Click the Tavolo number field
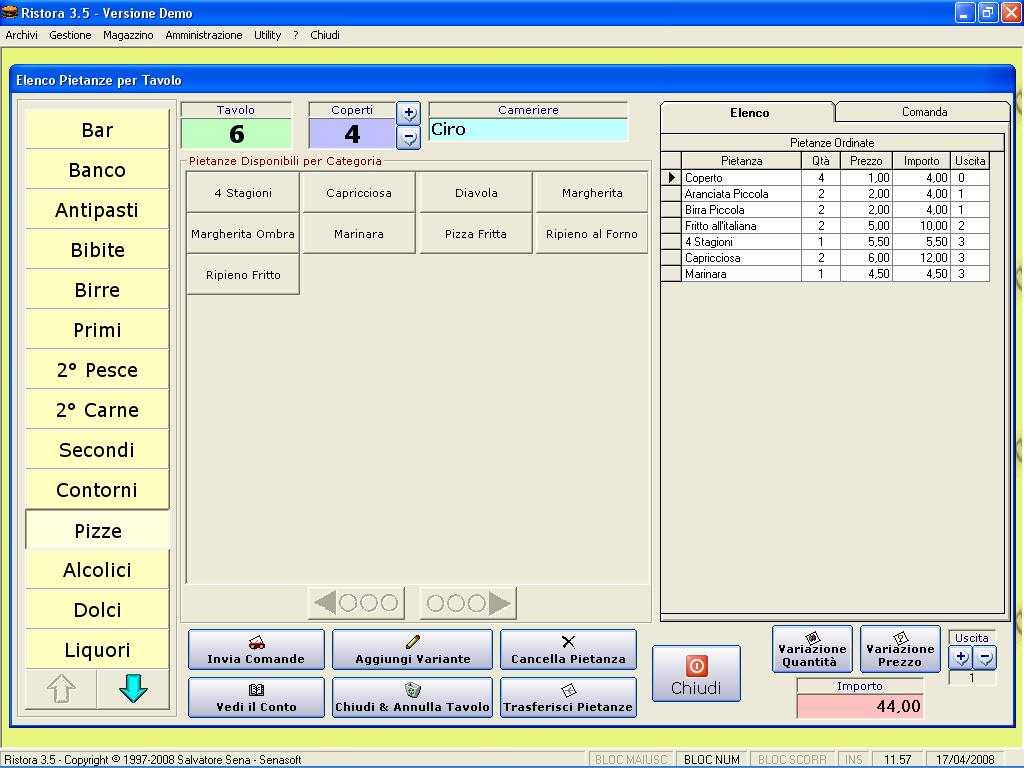 [x=236, y=134]
